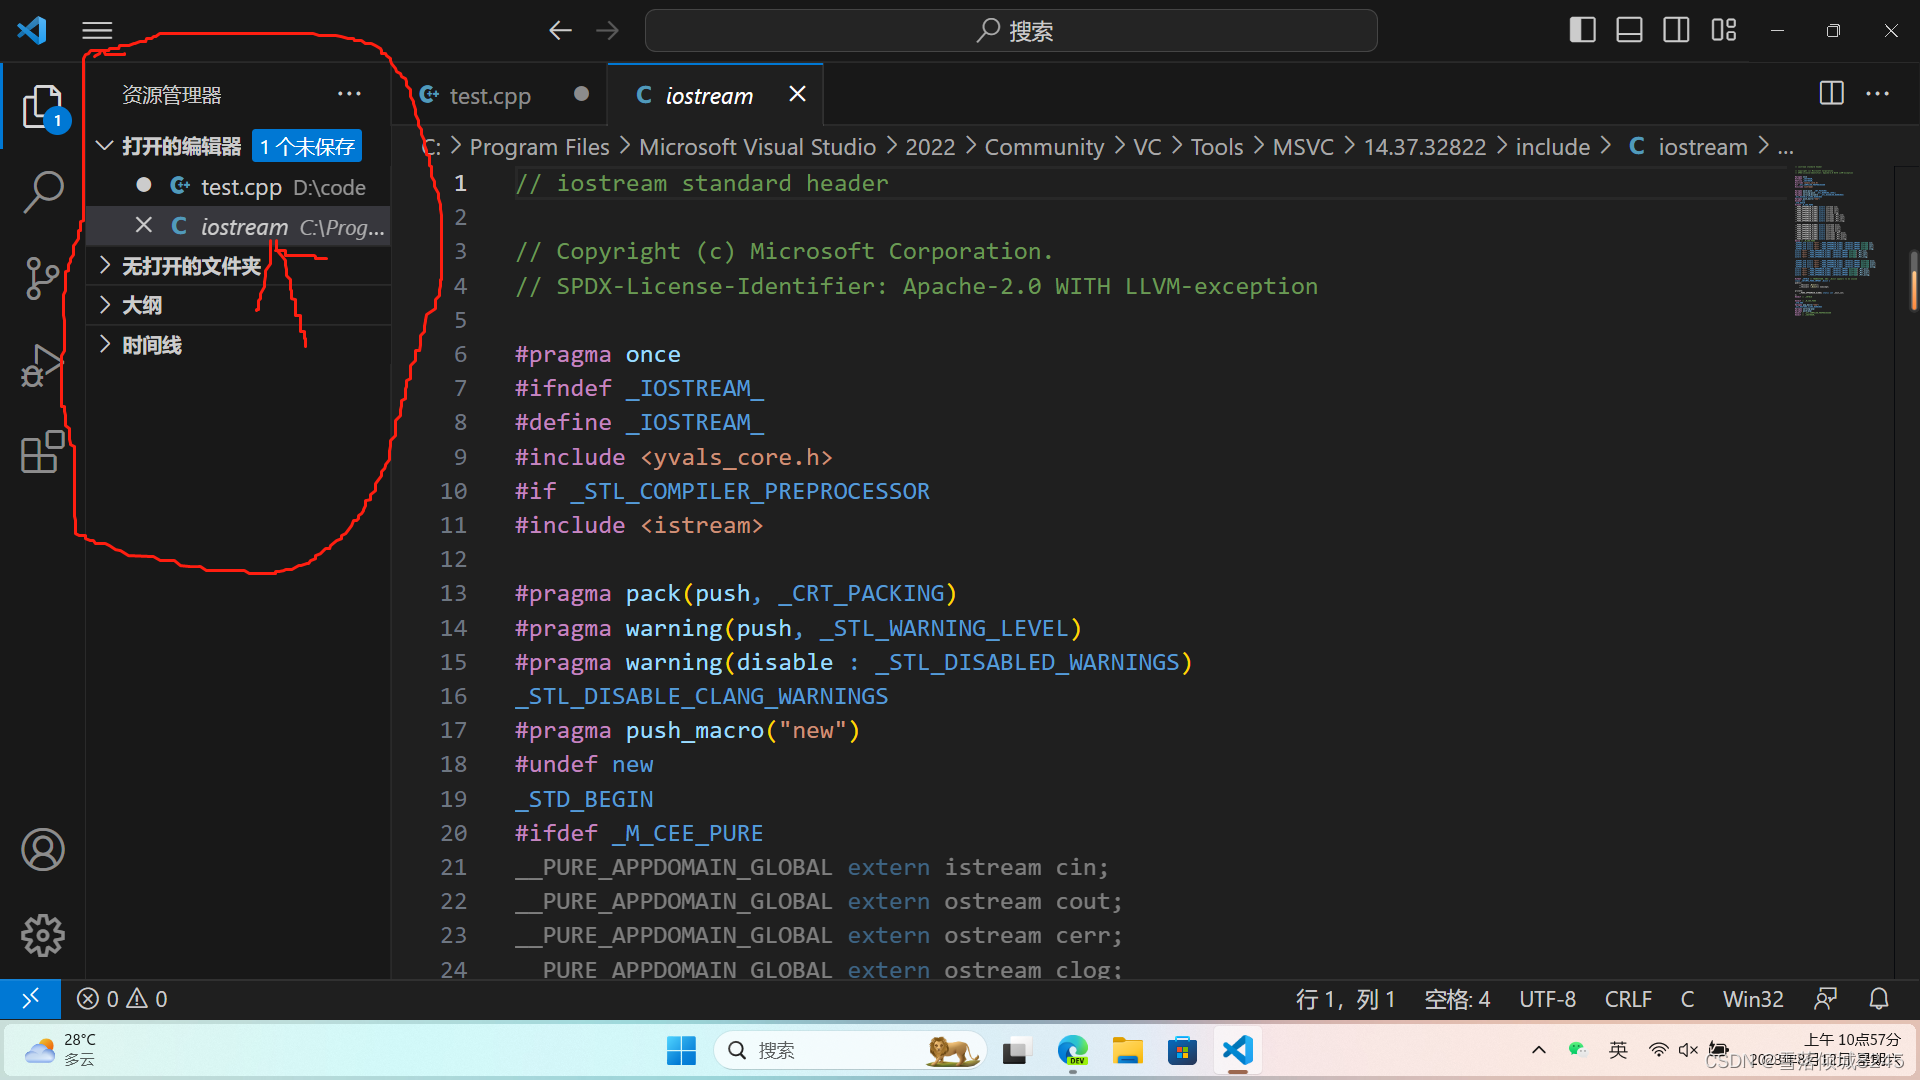
Task: Toggle the bottom panel visibility
Action: [1629, 30]
